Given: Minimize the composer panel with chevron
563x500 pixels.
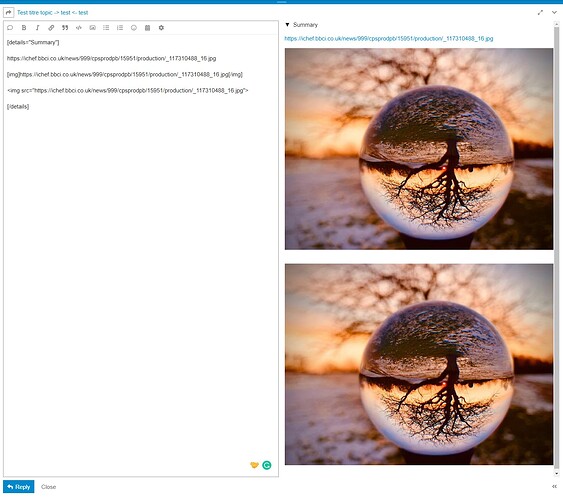Looking at the screenshot, I should click(554, 13).
